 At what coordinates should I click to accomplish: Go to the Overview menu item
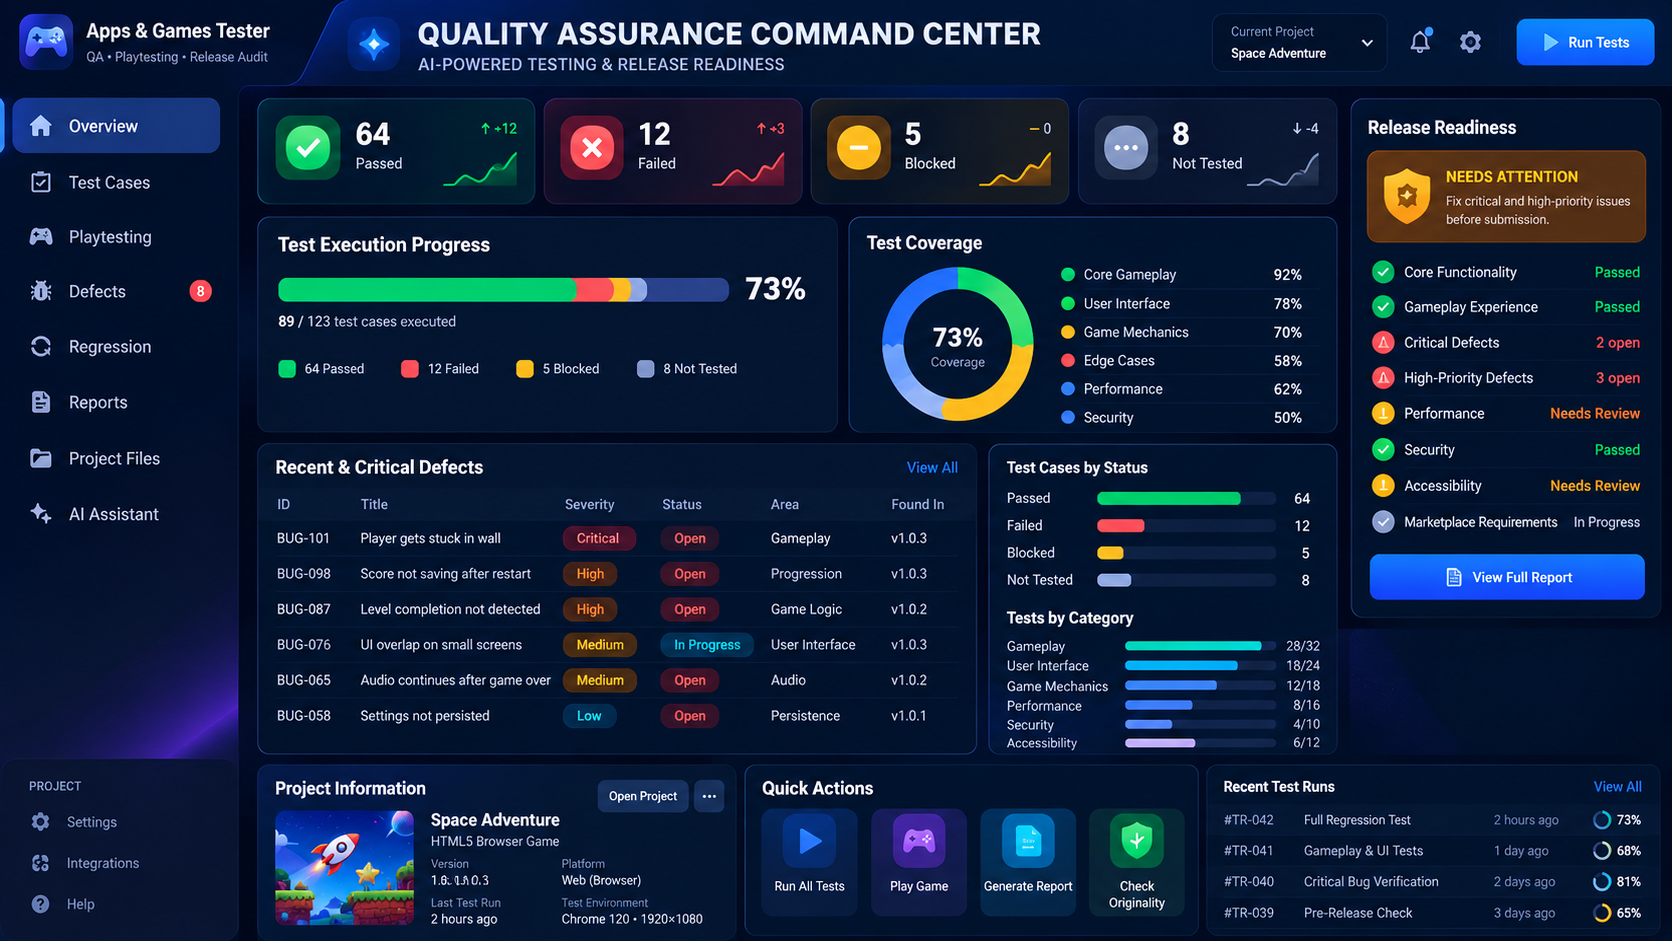(x=117, y=126)
